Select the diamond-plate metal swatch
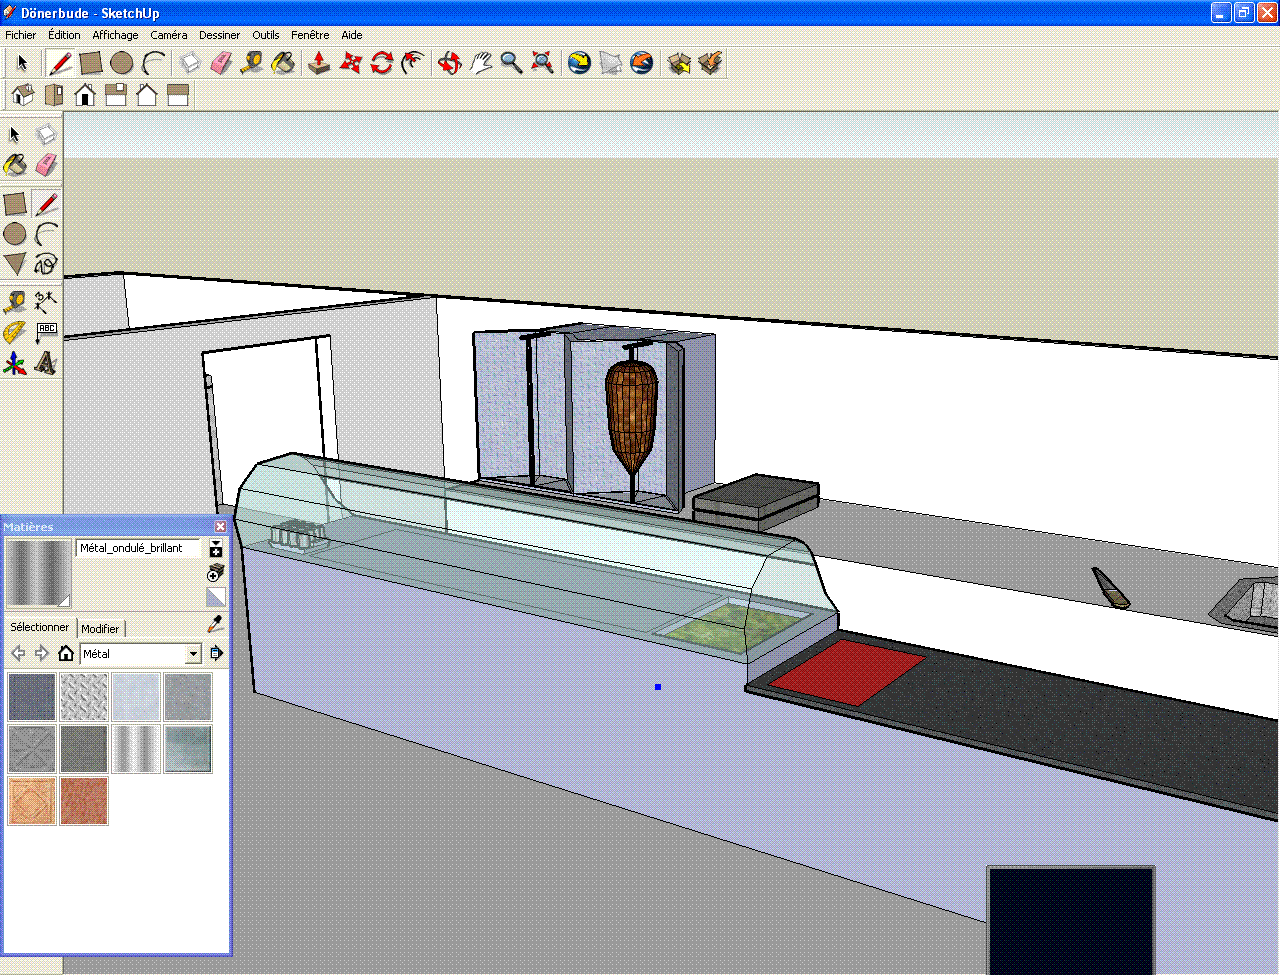This screenshot has width=1280, height=975. pos(84,697)
